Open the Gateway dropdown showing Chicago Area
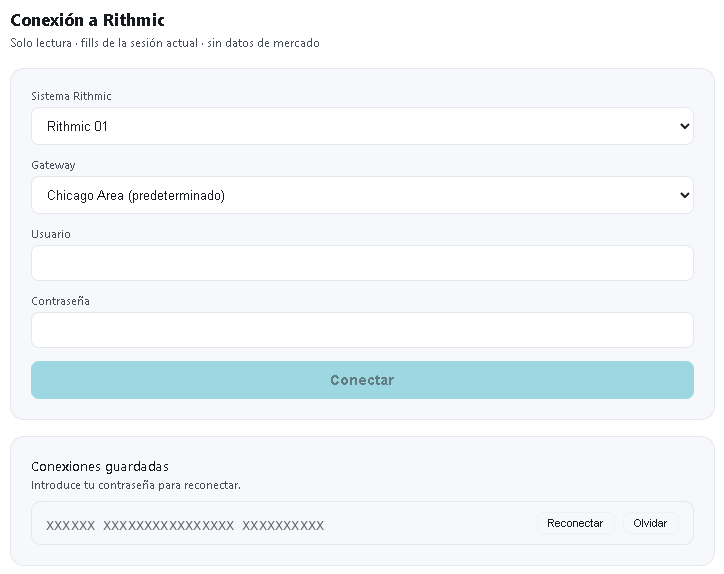Image resolution: width=724 pixels, height=574 pixels. pos(362,195)
